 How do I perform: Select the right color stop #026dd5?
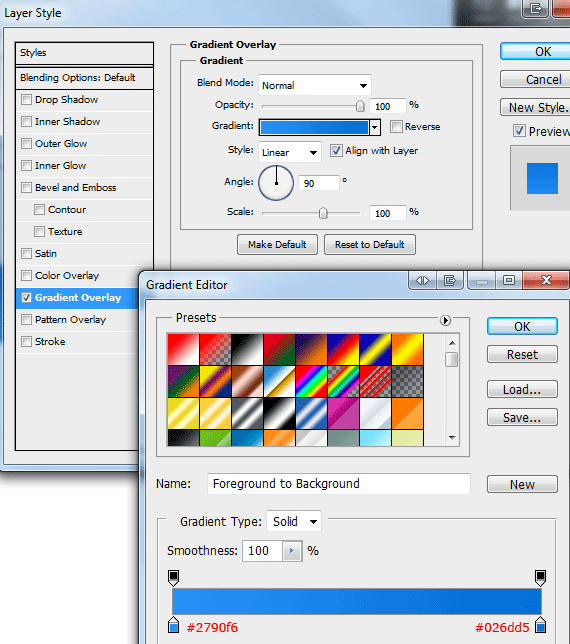(x=540, y=625)
